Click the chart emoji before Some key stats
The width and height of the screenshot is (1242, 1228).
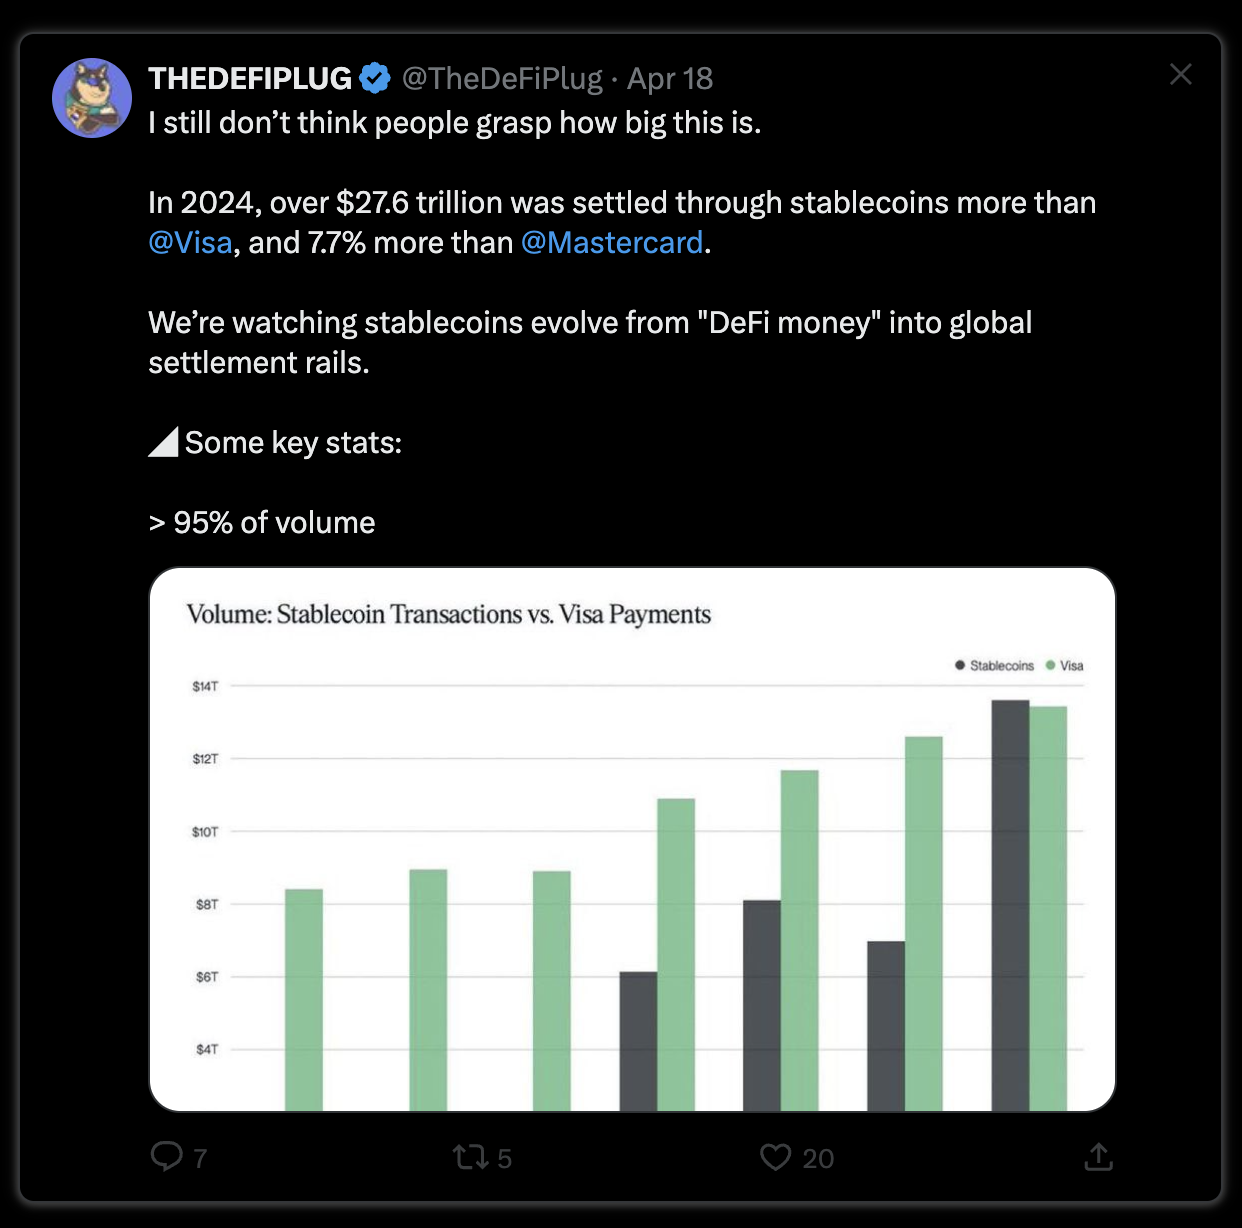click(x=163, y=442)
